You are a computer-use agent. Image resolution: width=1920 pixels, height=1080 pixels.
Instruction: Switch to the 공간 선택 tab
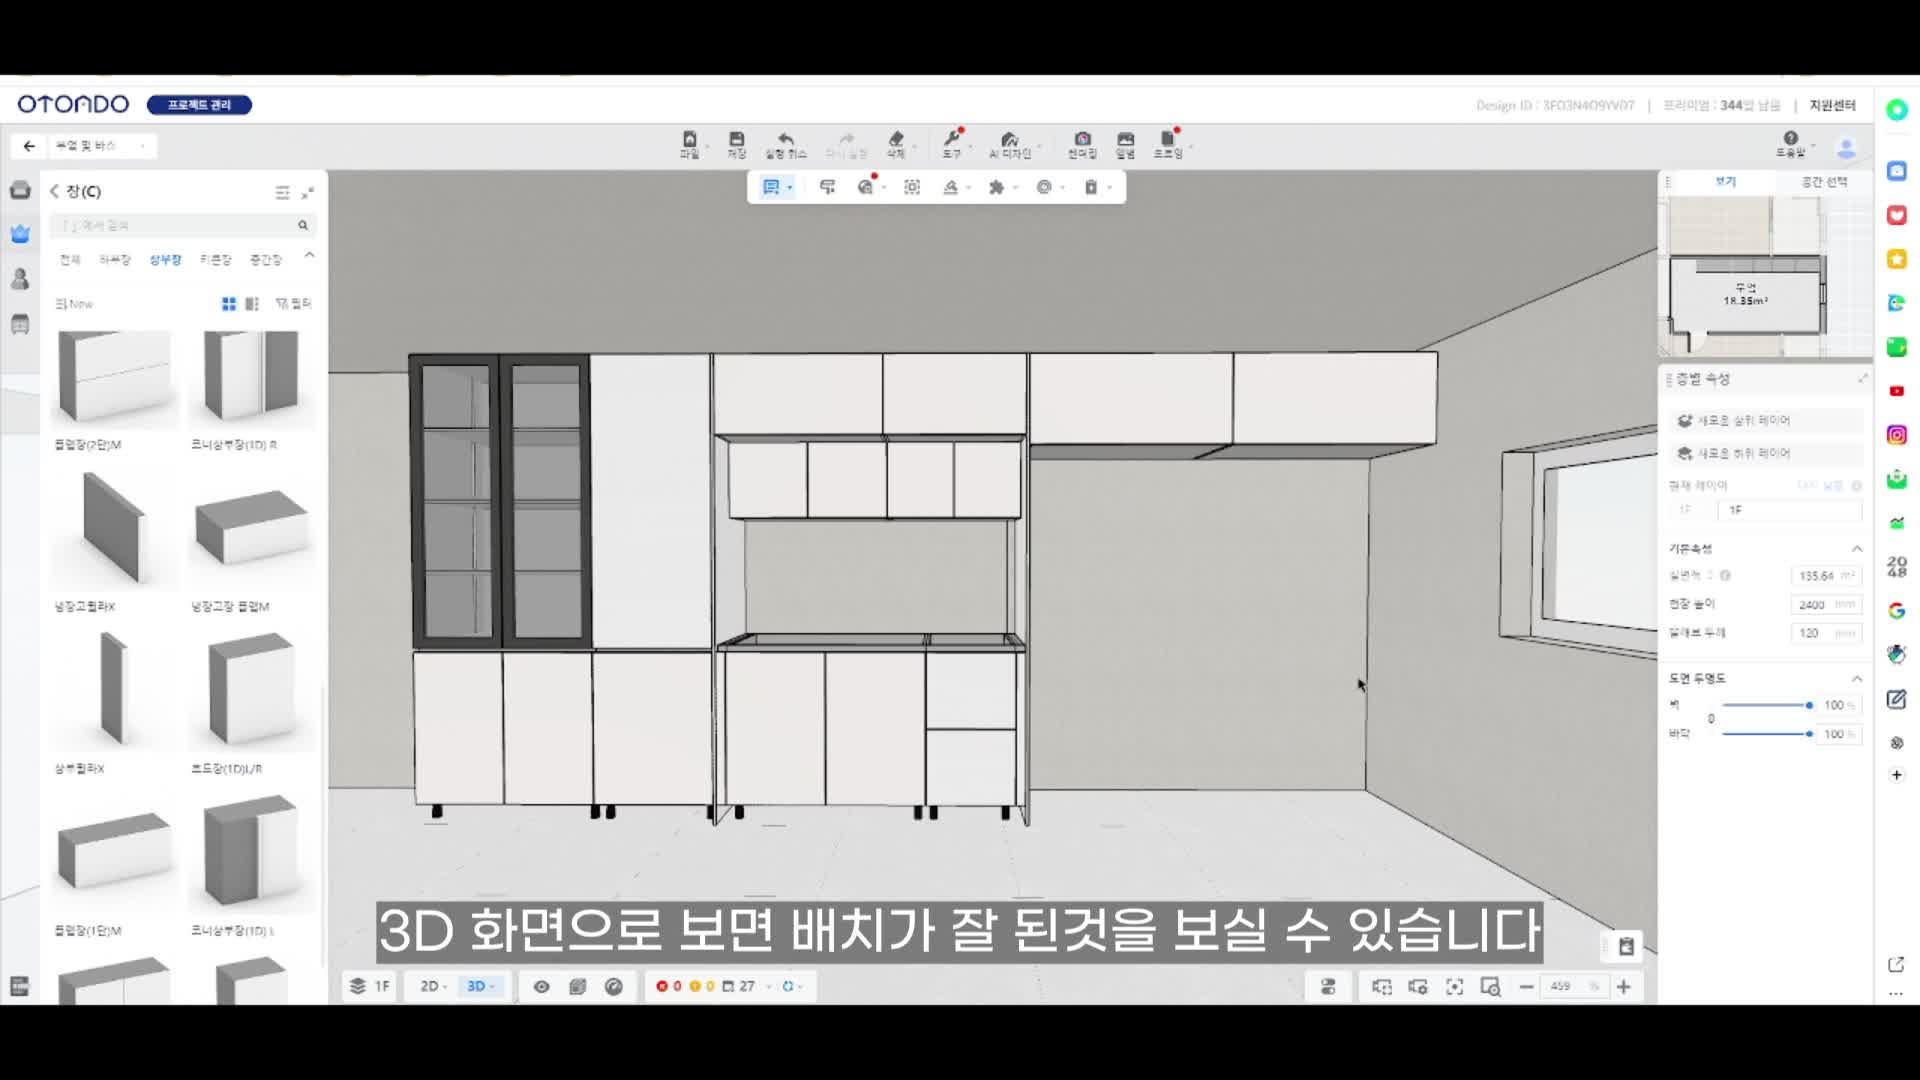coord(1824,182)
